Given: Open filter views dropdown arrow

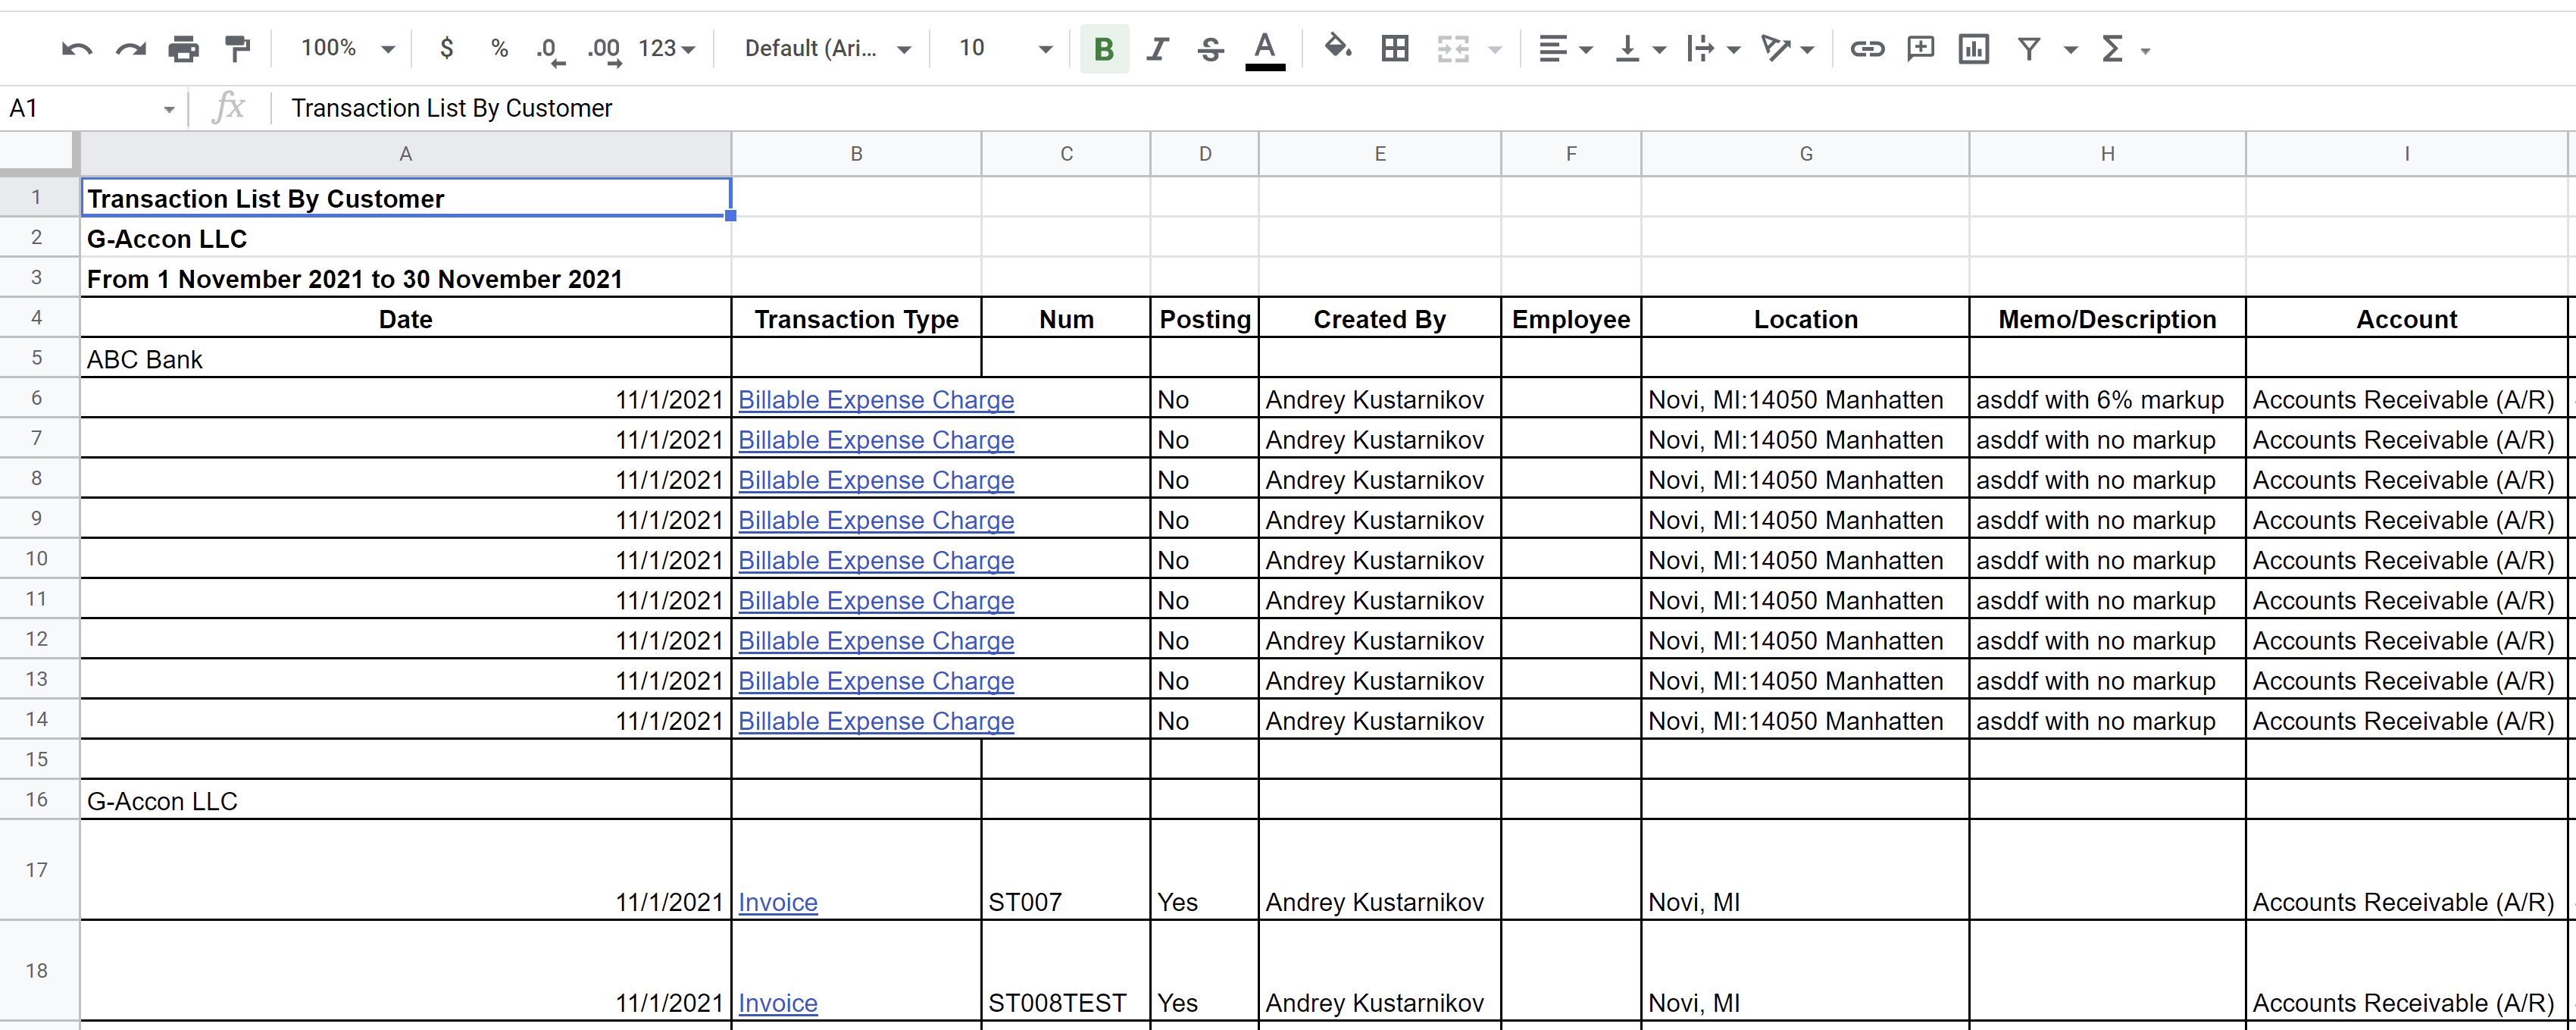Looking at the screenshot, I should [x=2071, y=49].
